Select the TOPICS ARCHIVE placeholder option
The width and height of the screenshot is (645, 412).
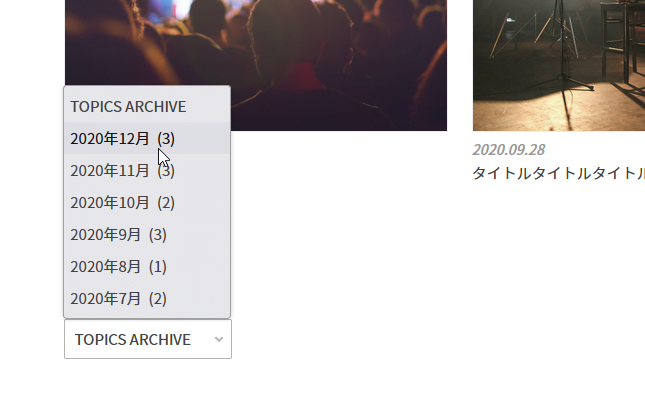[147, 106]
